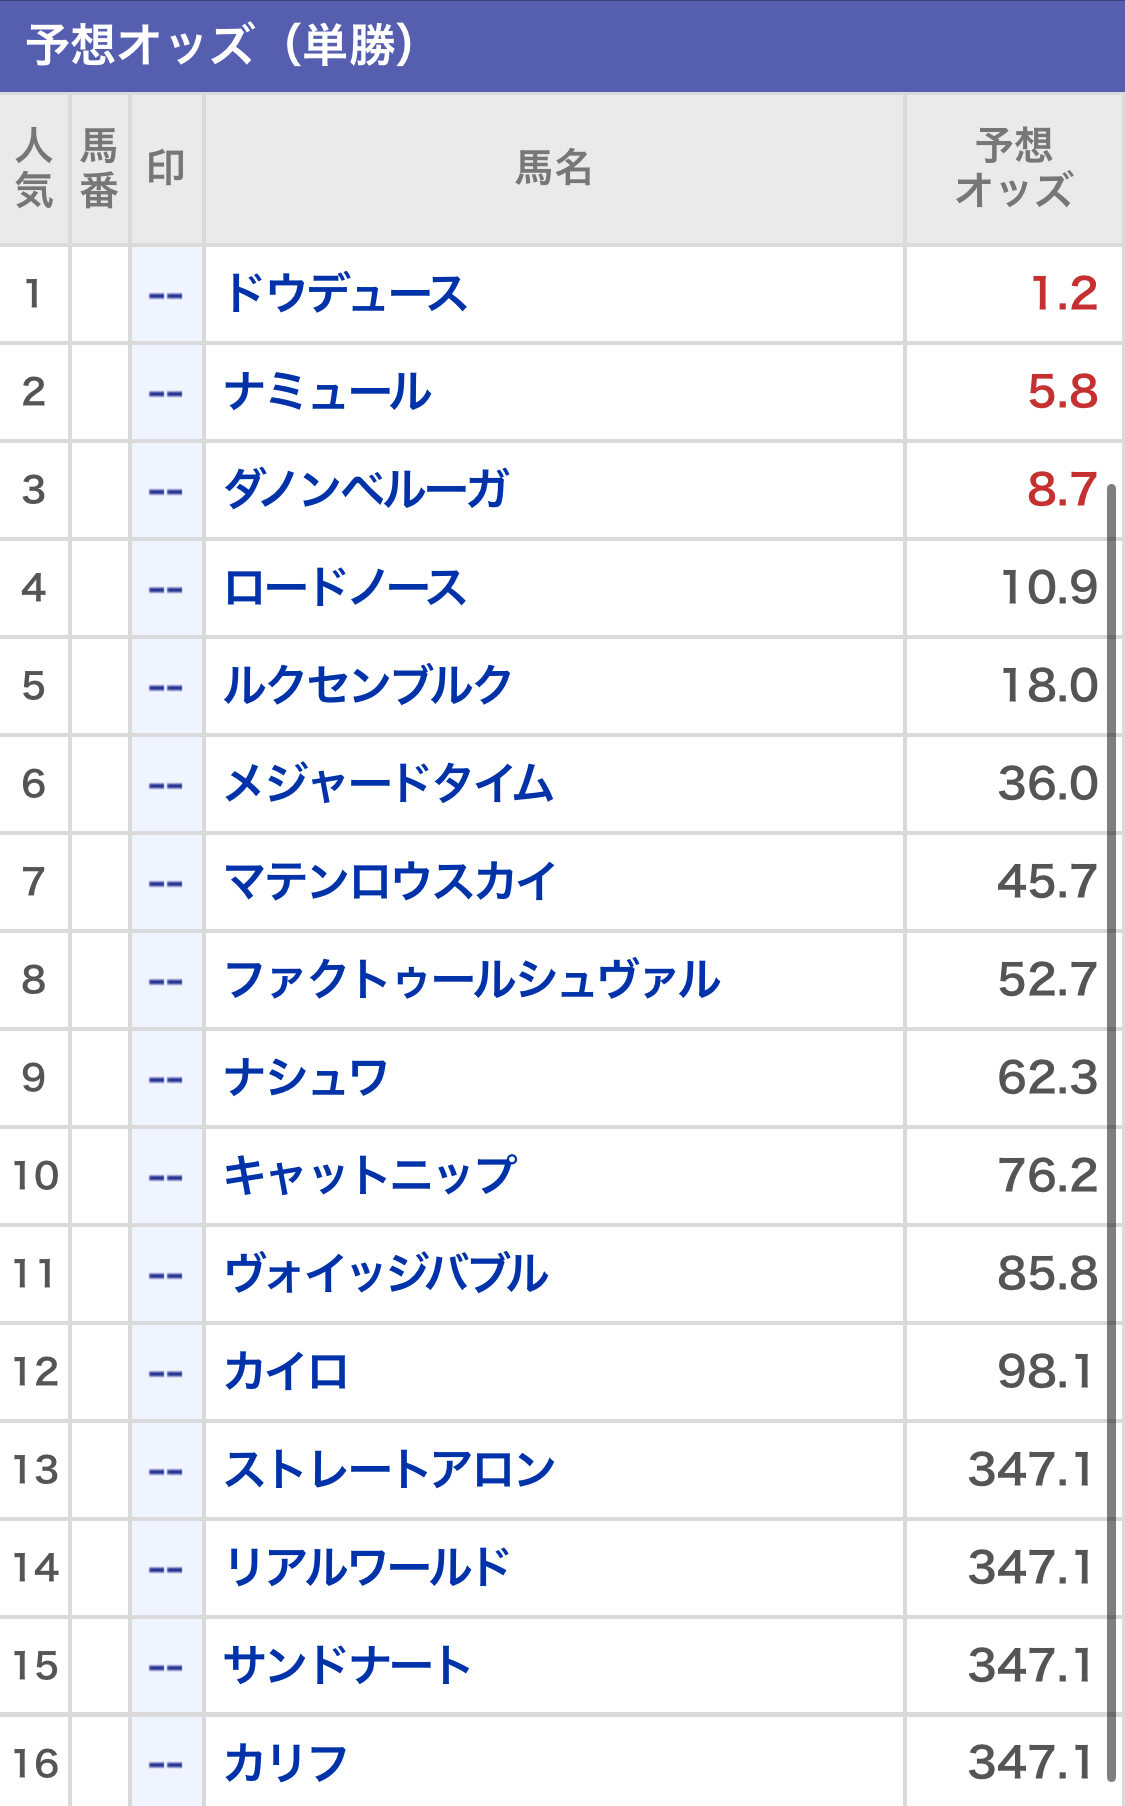Select the カイロ horse link
This screenshot has width=1125, height=1806.
(286, 1372)
